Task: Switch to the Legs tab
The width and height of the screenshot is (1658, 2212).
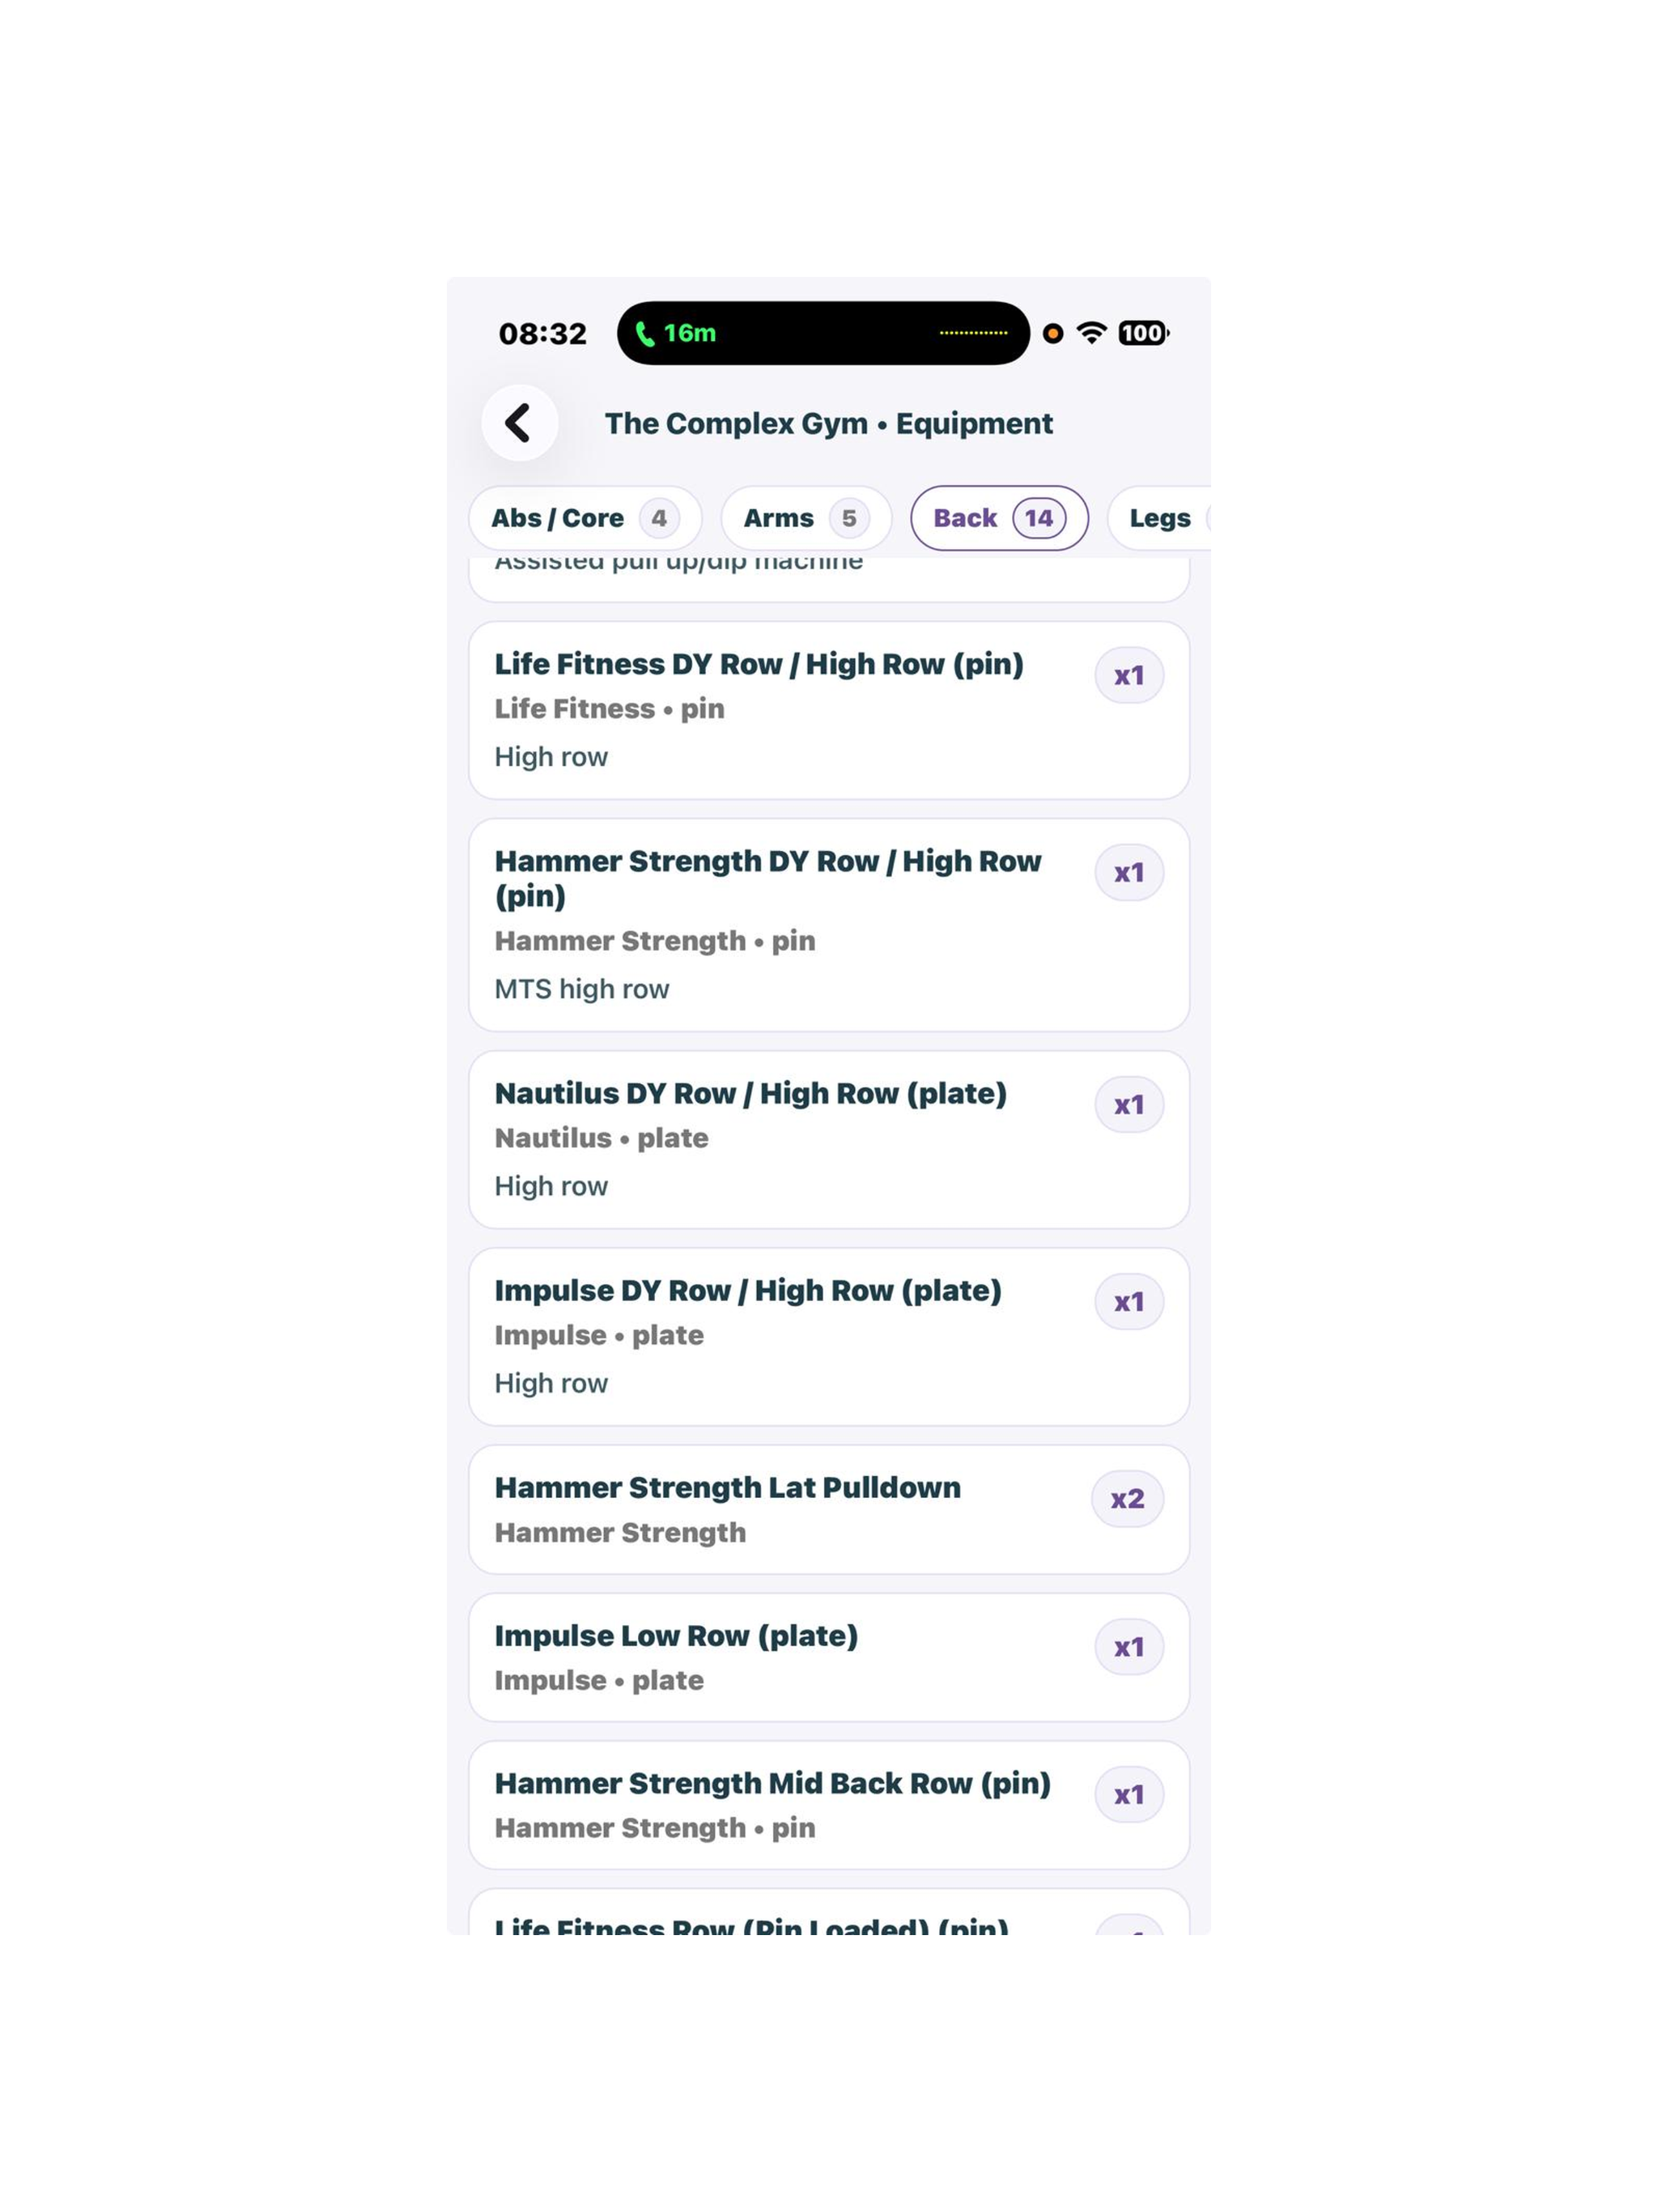Action: point(1159,518)
